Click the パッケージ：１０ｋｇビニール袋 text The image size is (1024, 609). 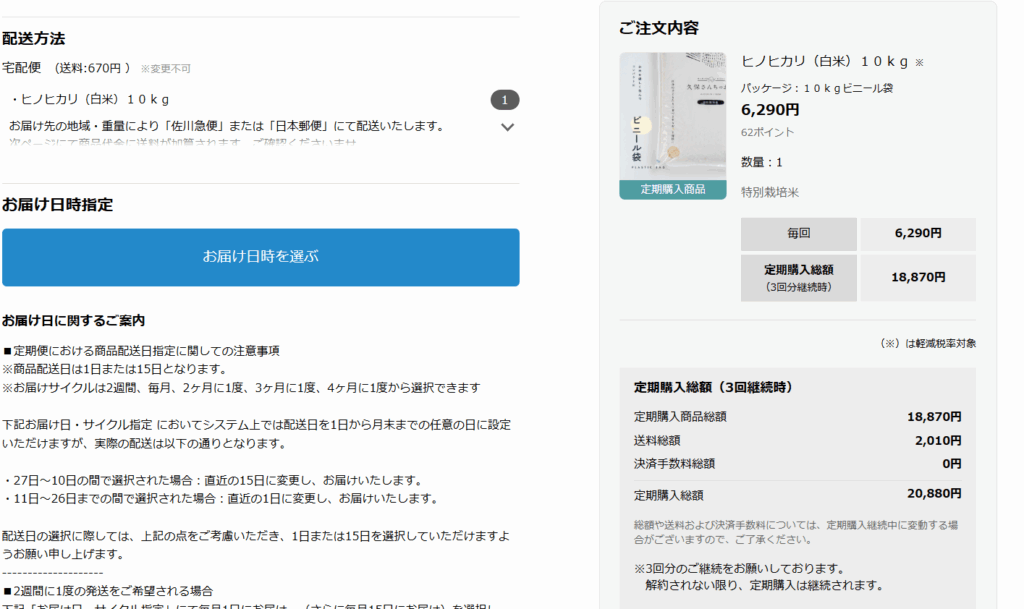pos(816,88)
